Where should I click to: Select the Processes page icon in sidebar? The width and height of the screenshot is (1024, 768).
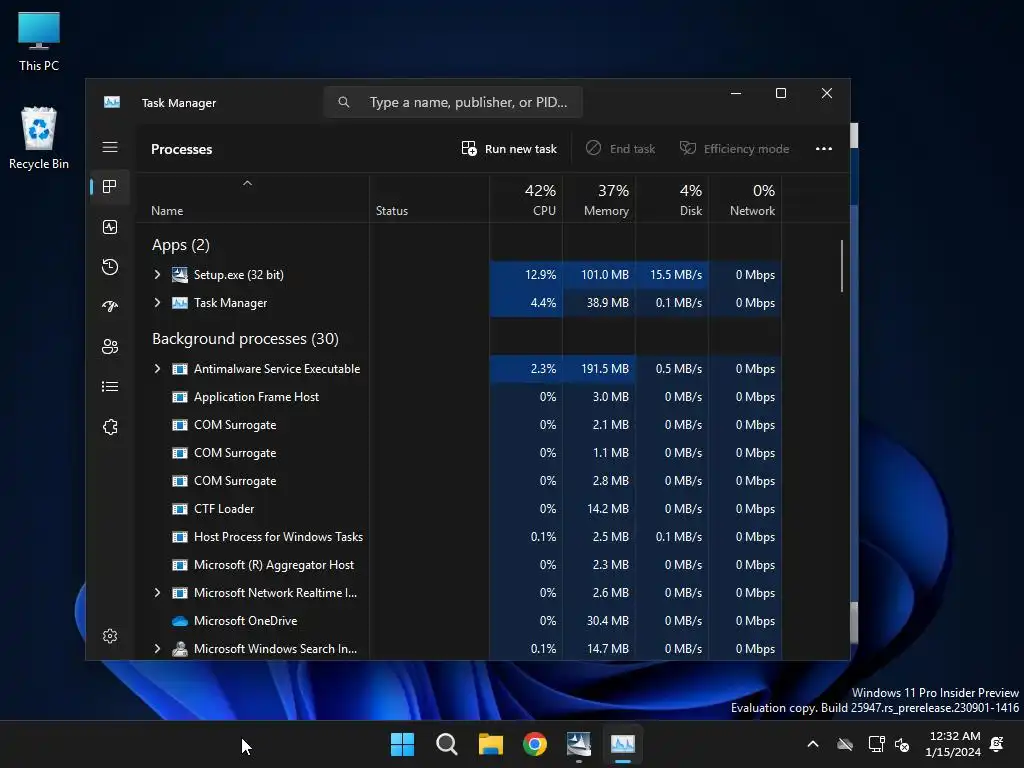pos(110,187)
